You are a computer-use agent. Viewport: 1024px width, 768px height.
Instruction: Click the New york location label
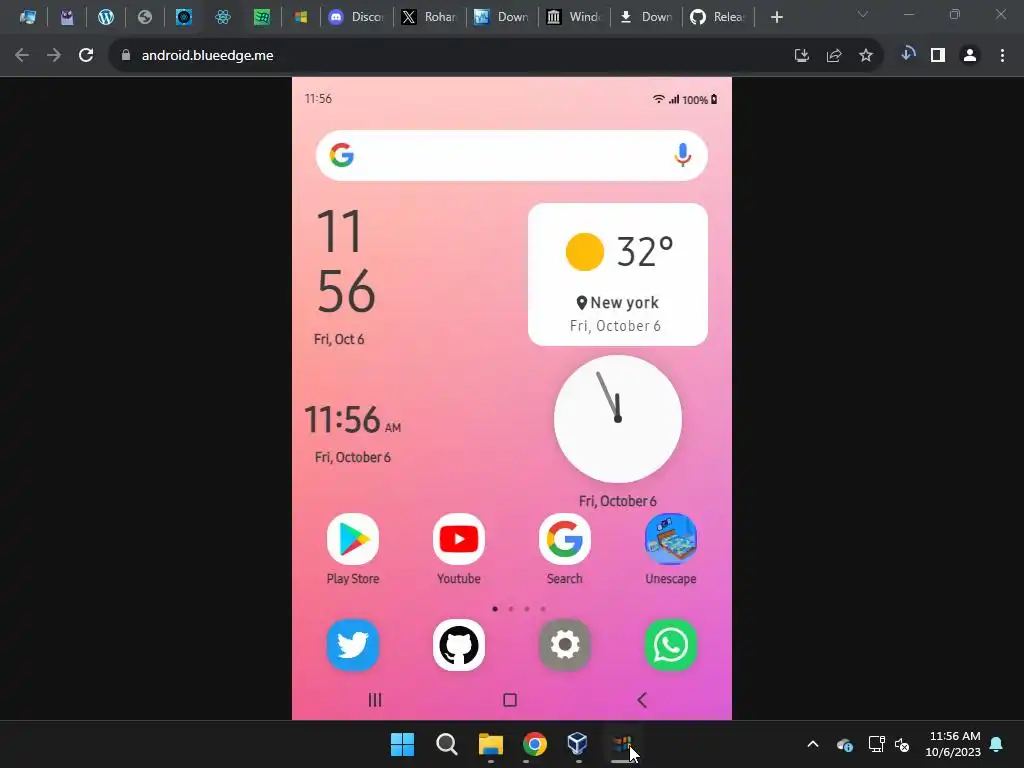(x=618, y=303)
